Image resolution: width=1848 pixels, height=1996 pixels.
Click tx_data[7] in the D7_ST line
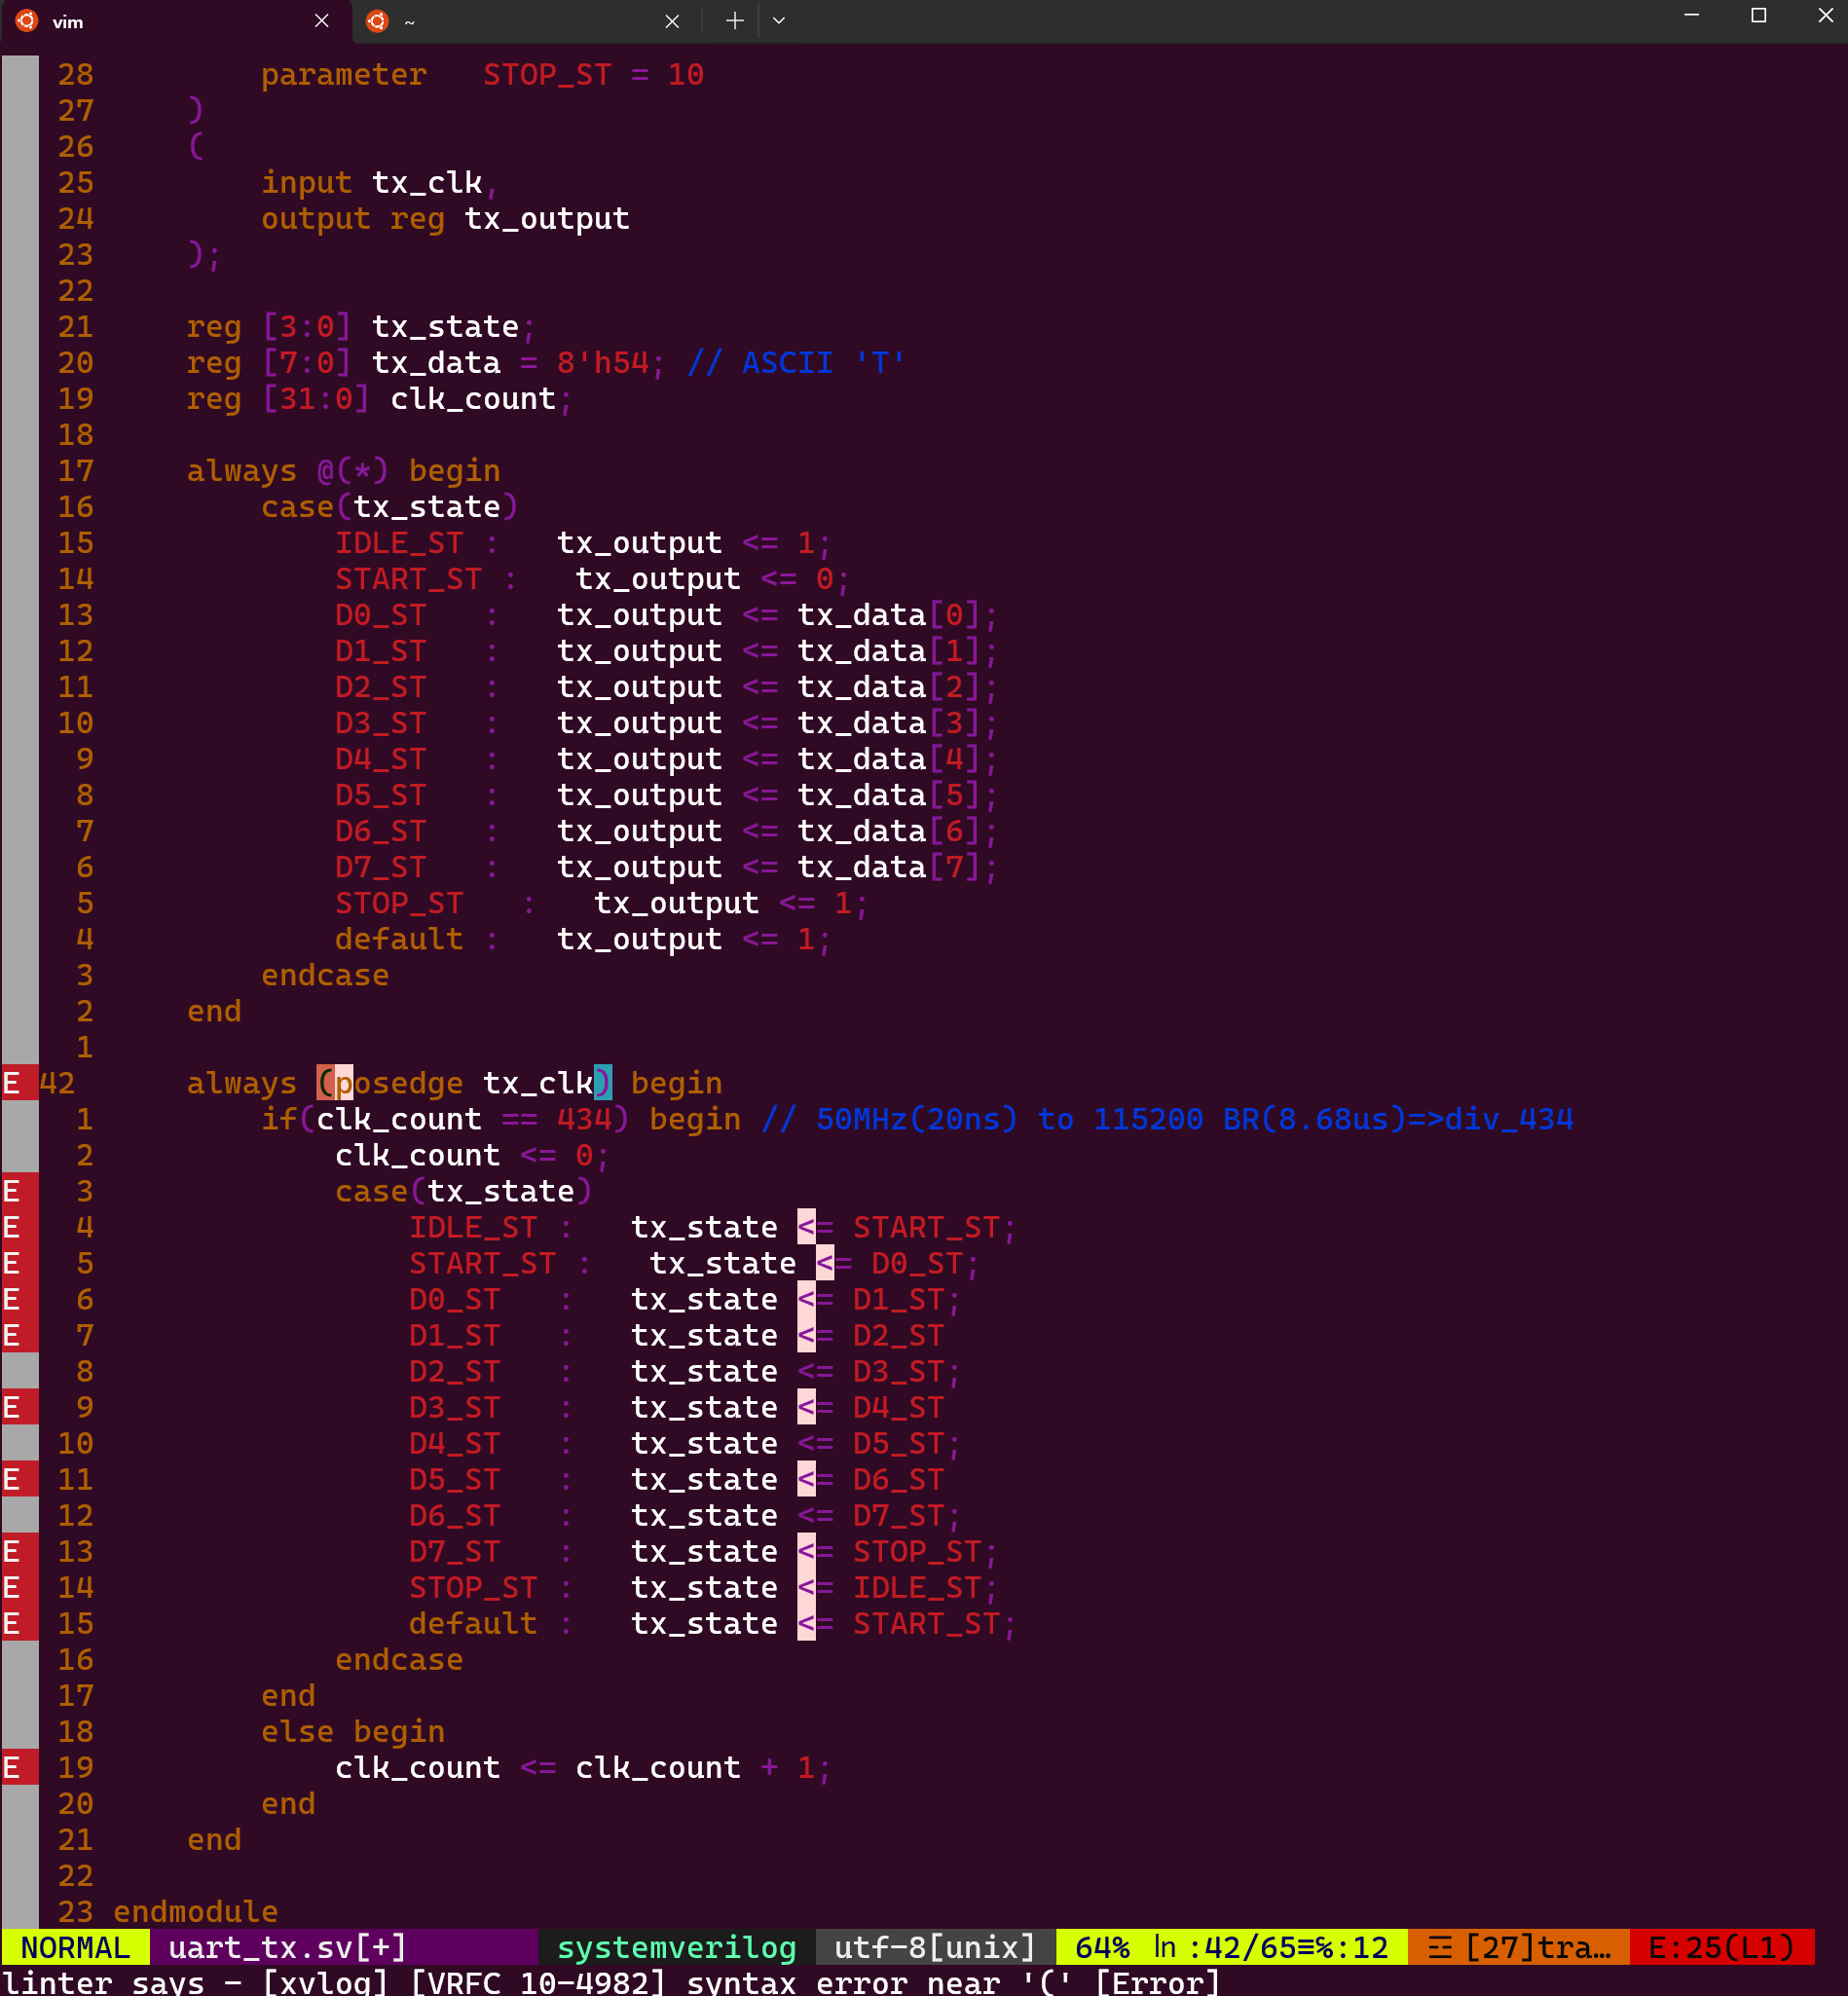pyautogui.click(x=889, y=867)
